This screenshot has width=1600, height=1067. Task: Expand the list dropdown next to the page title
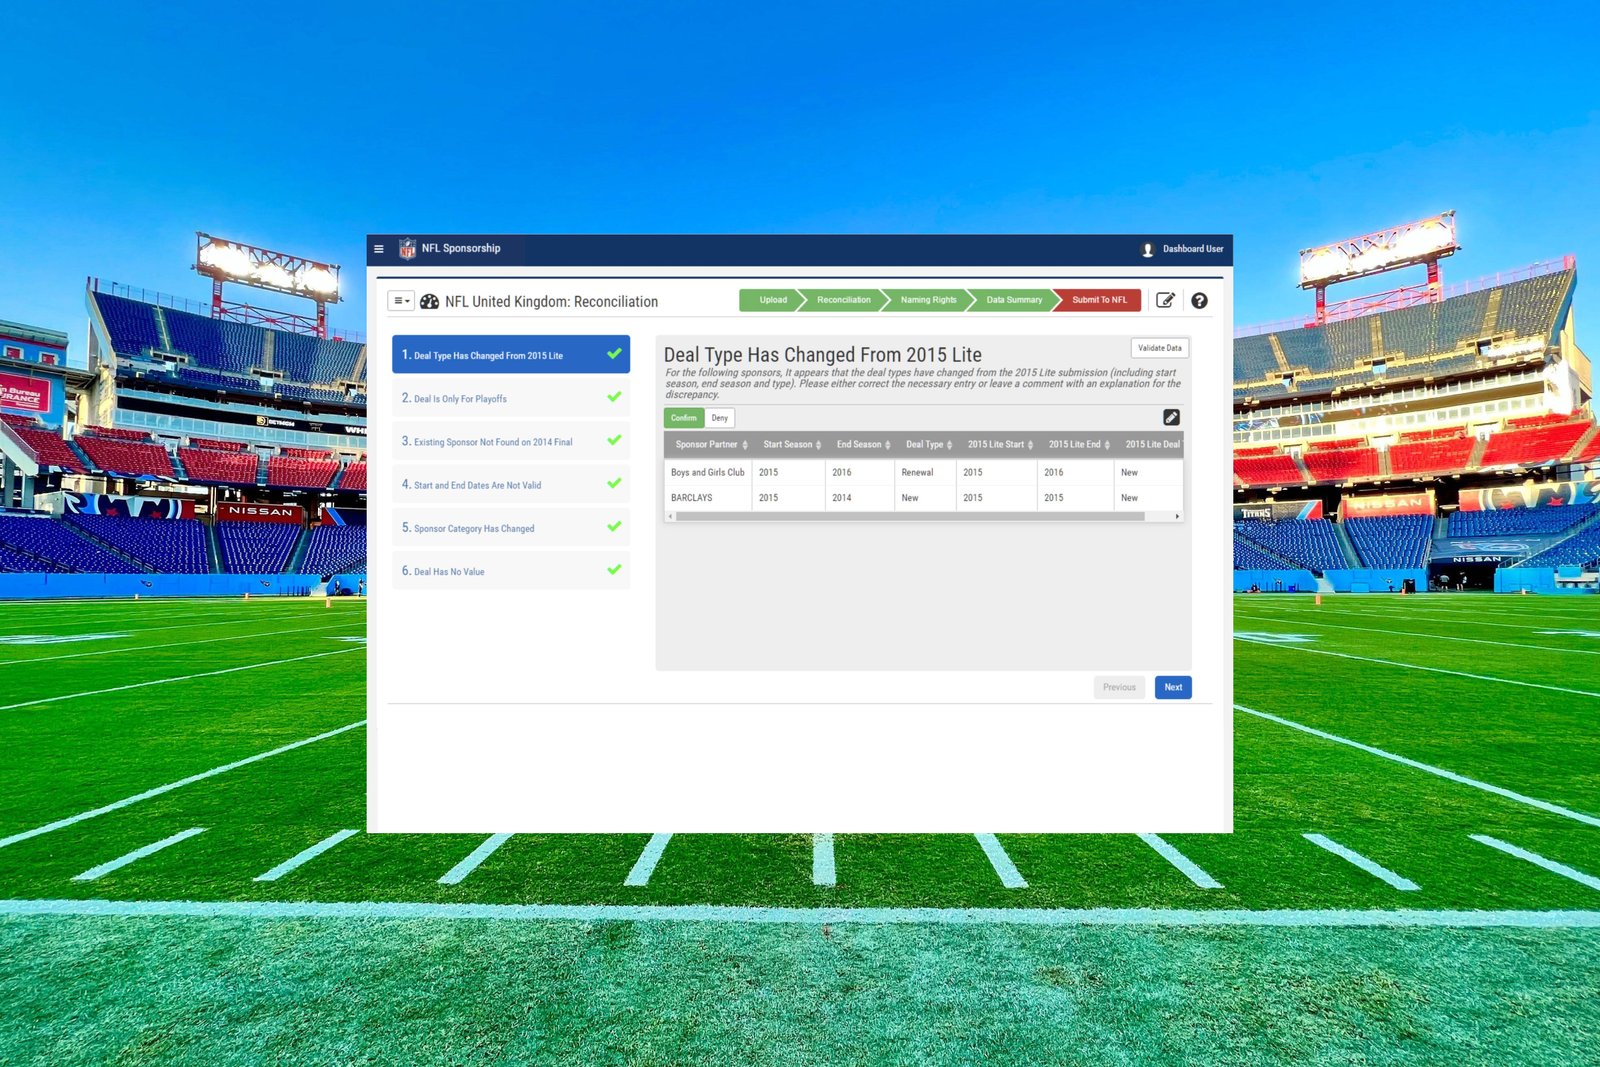tap(401, 301)
